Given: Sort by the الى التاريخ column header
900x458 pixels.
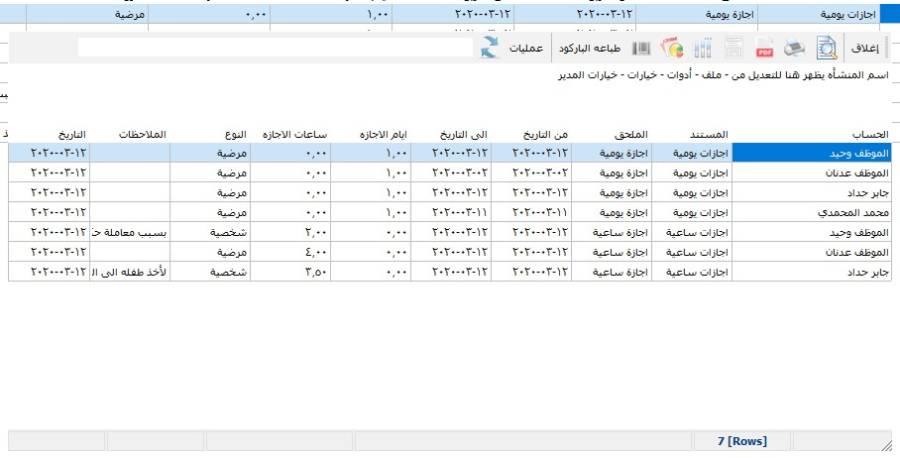Looking at the screenshot, I should pos(464,134).
